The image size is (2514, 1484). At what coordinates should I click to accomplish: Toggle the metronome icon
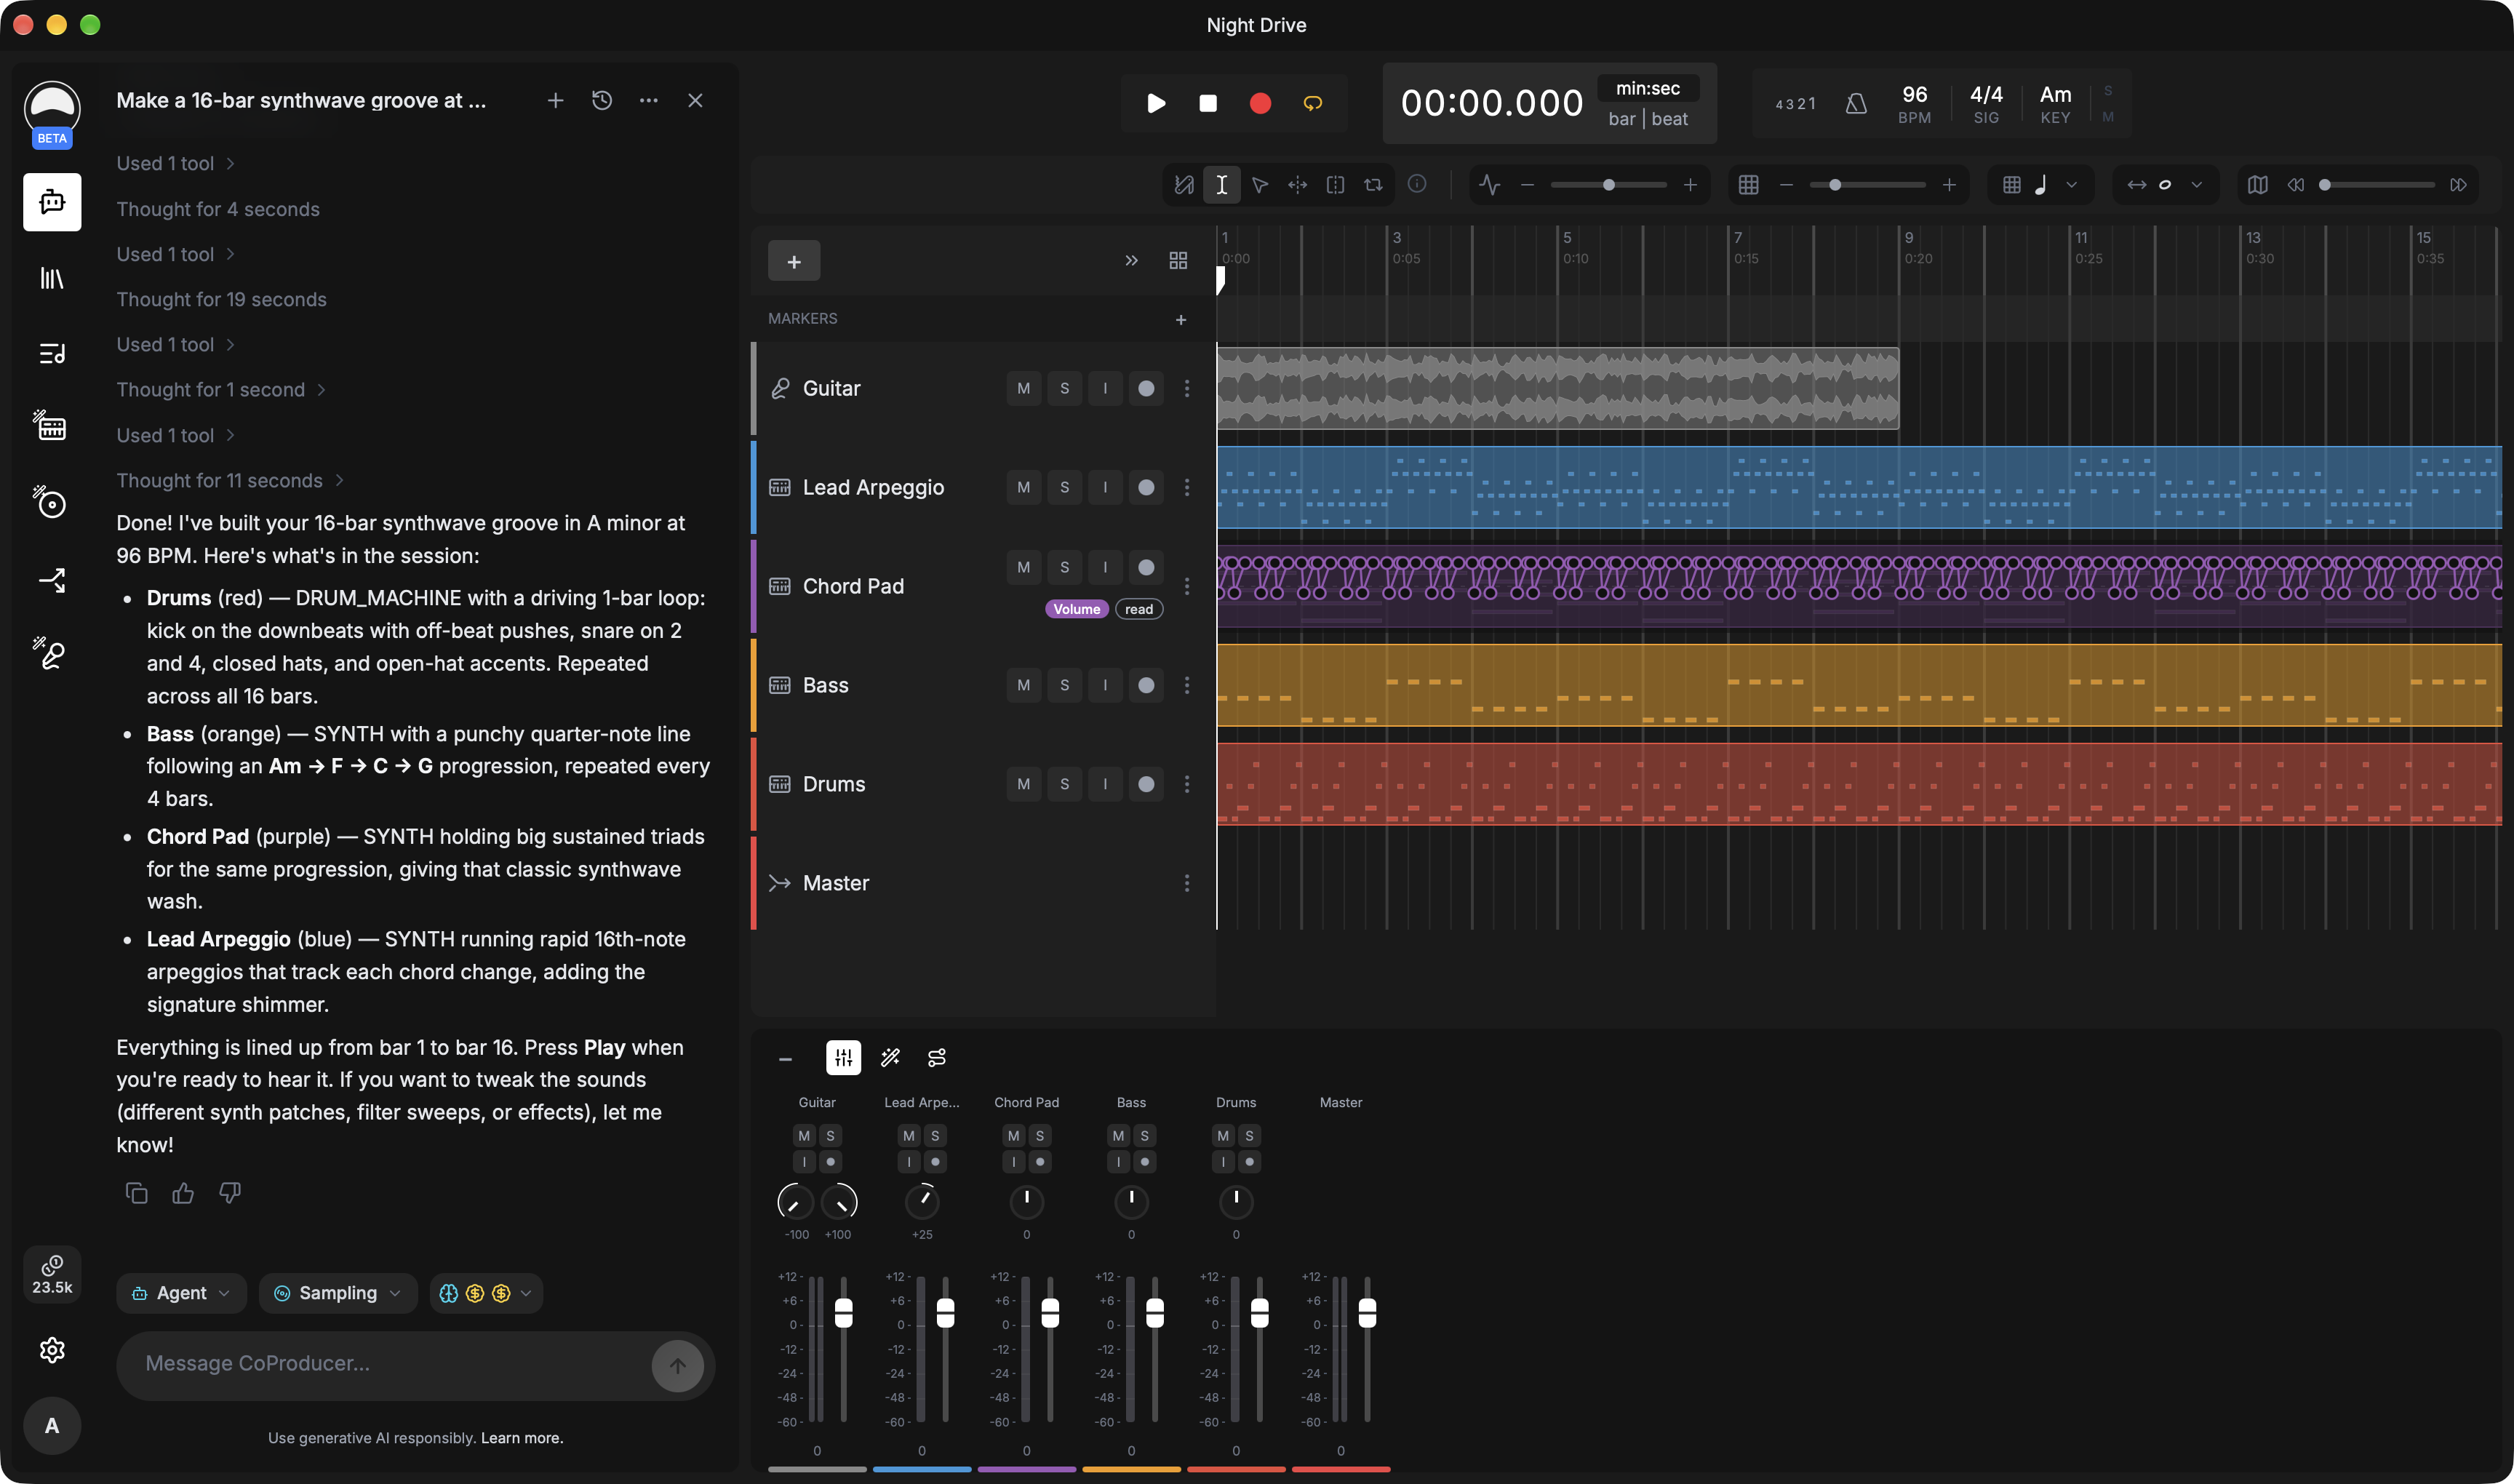pos(1856,103)
